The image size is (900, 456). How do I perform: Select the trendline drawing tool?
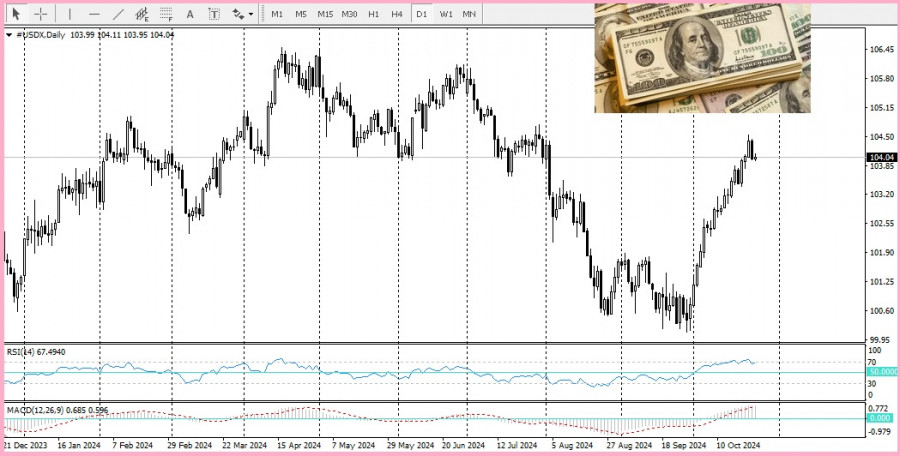(x=118, y=14)
